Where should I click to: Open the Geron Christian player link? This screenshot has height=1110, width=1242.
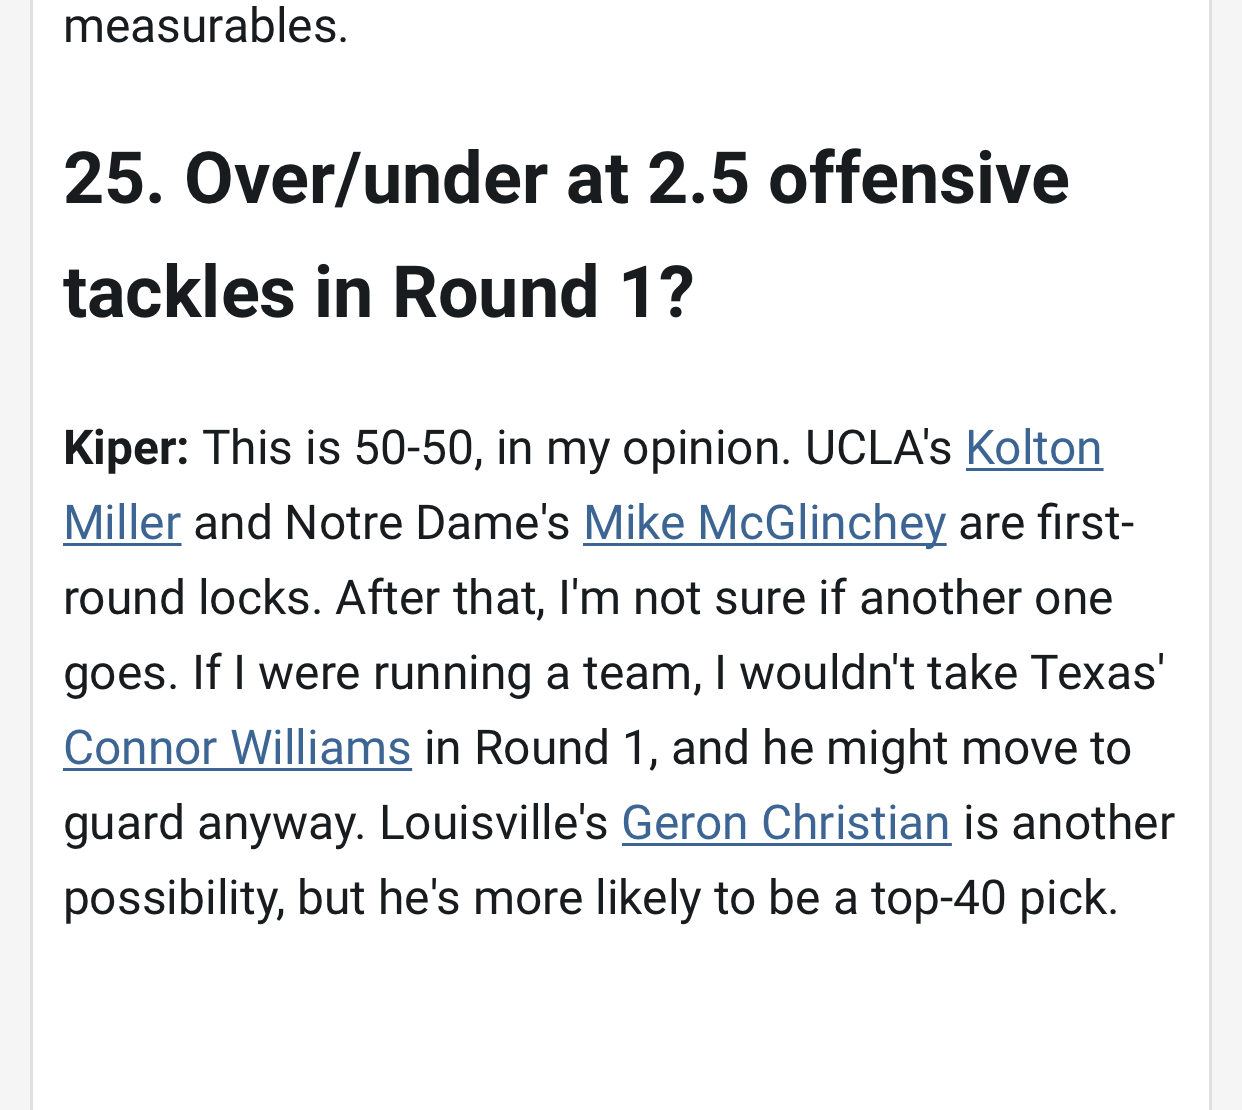click(785, 823)
